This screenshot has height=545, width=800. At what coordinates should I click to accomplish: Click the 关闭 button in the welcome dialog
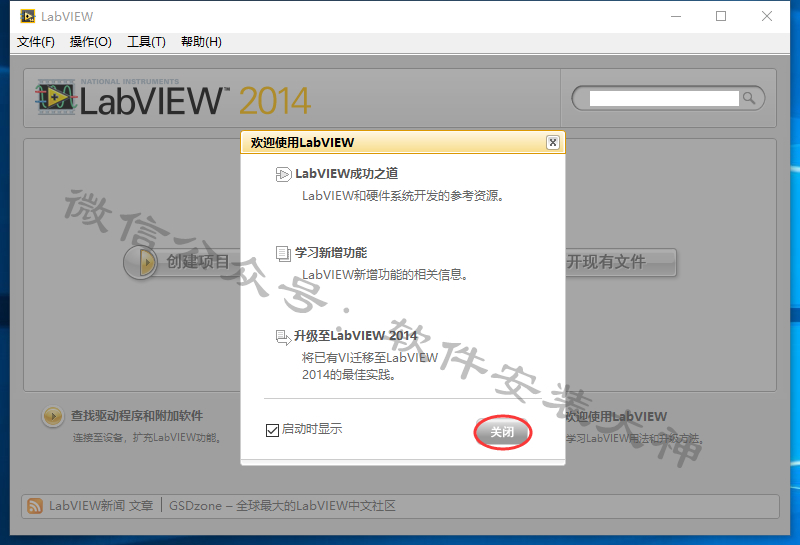[503, 432]
